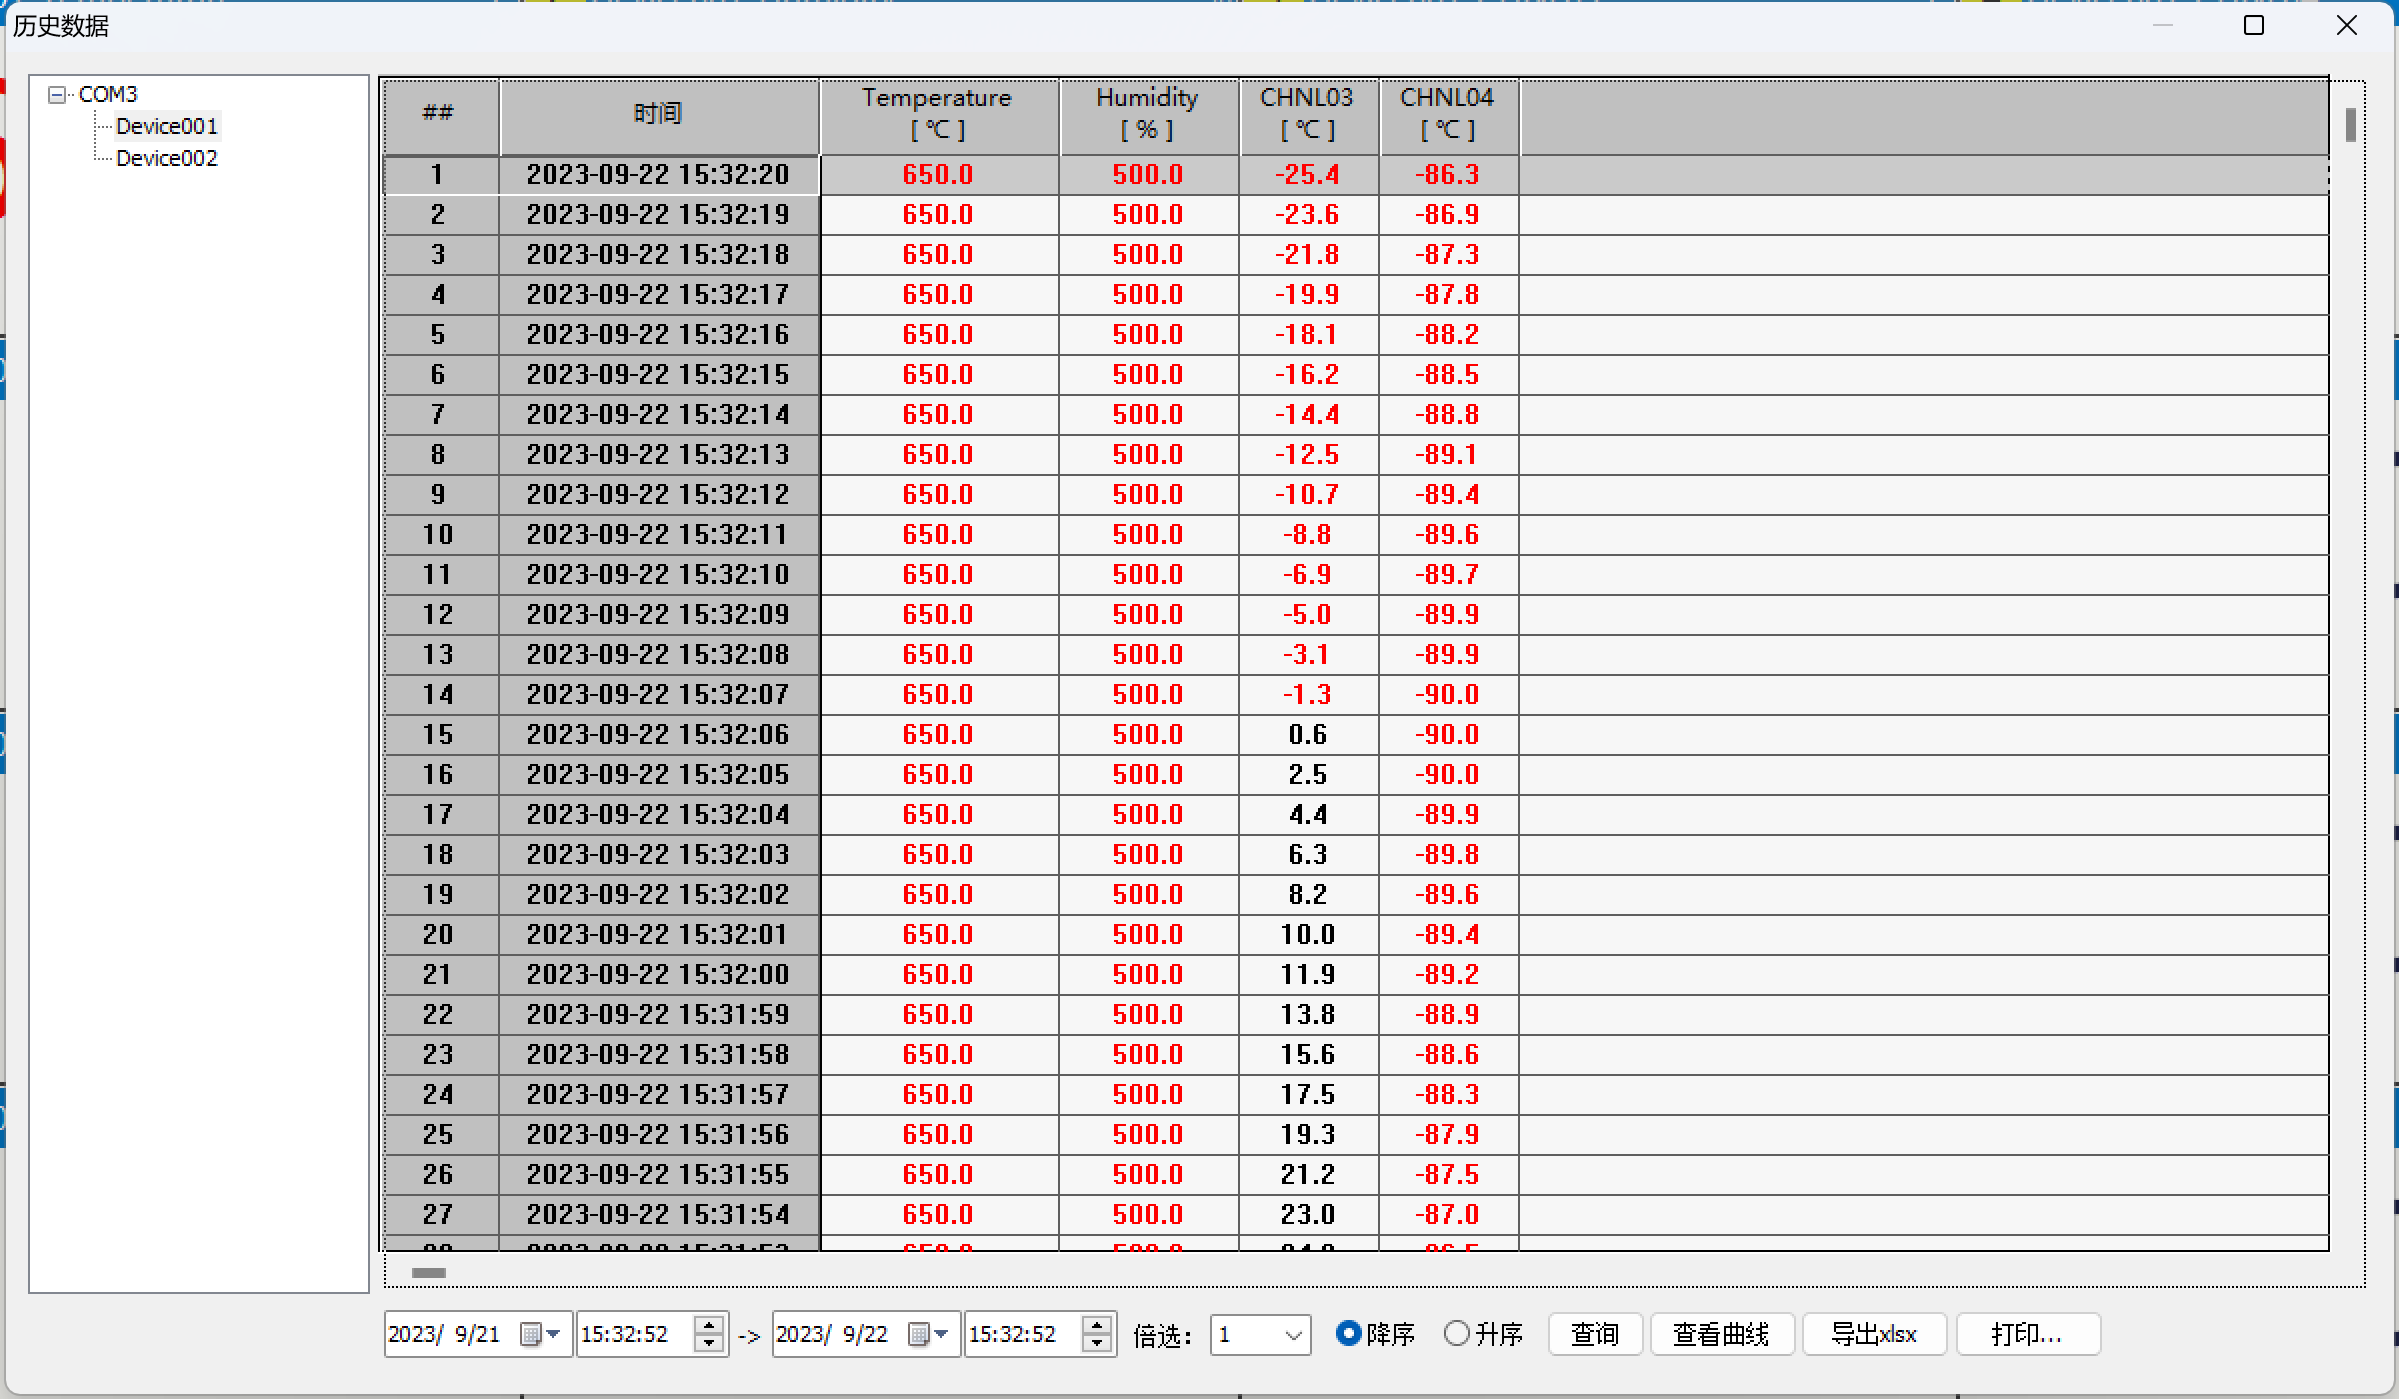Increase start time with up spinner
Viewport: 2399px width, 1399px height.
coord(709,1325)
